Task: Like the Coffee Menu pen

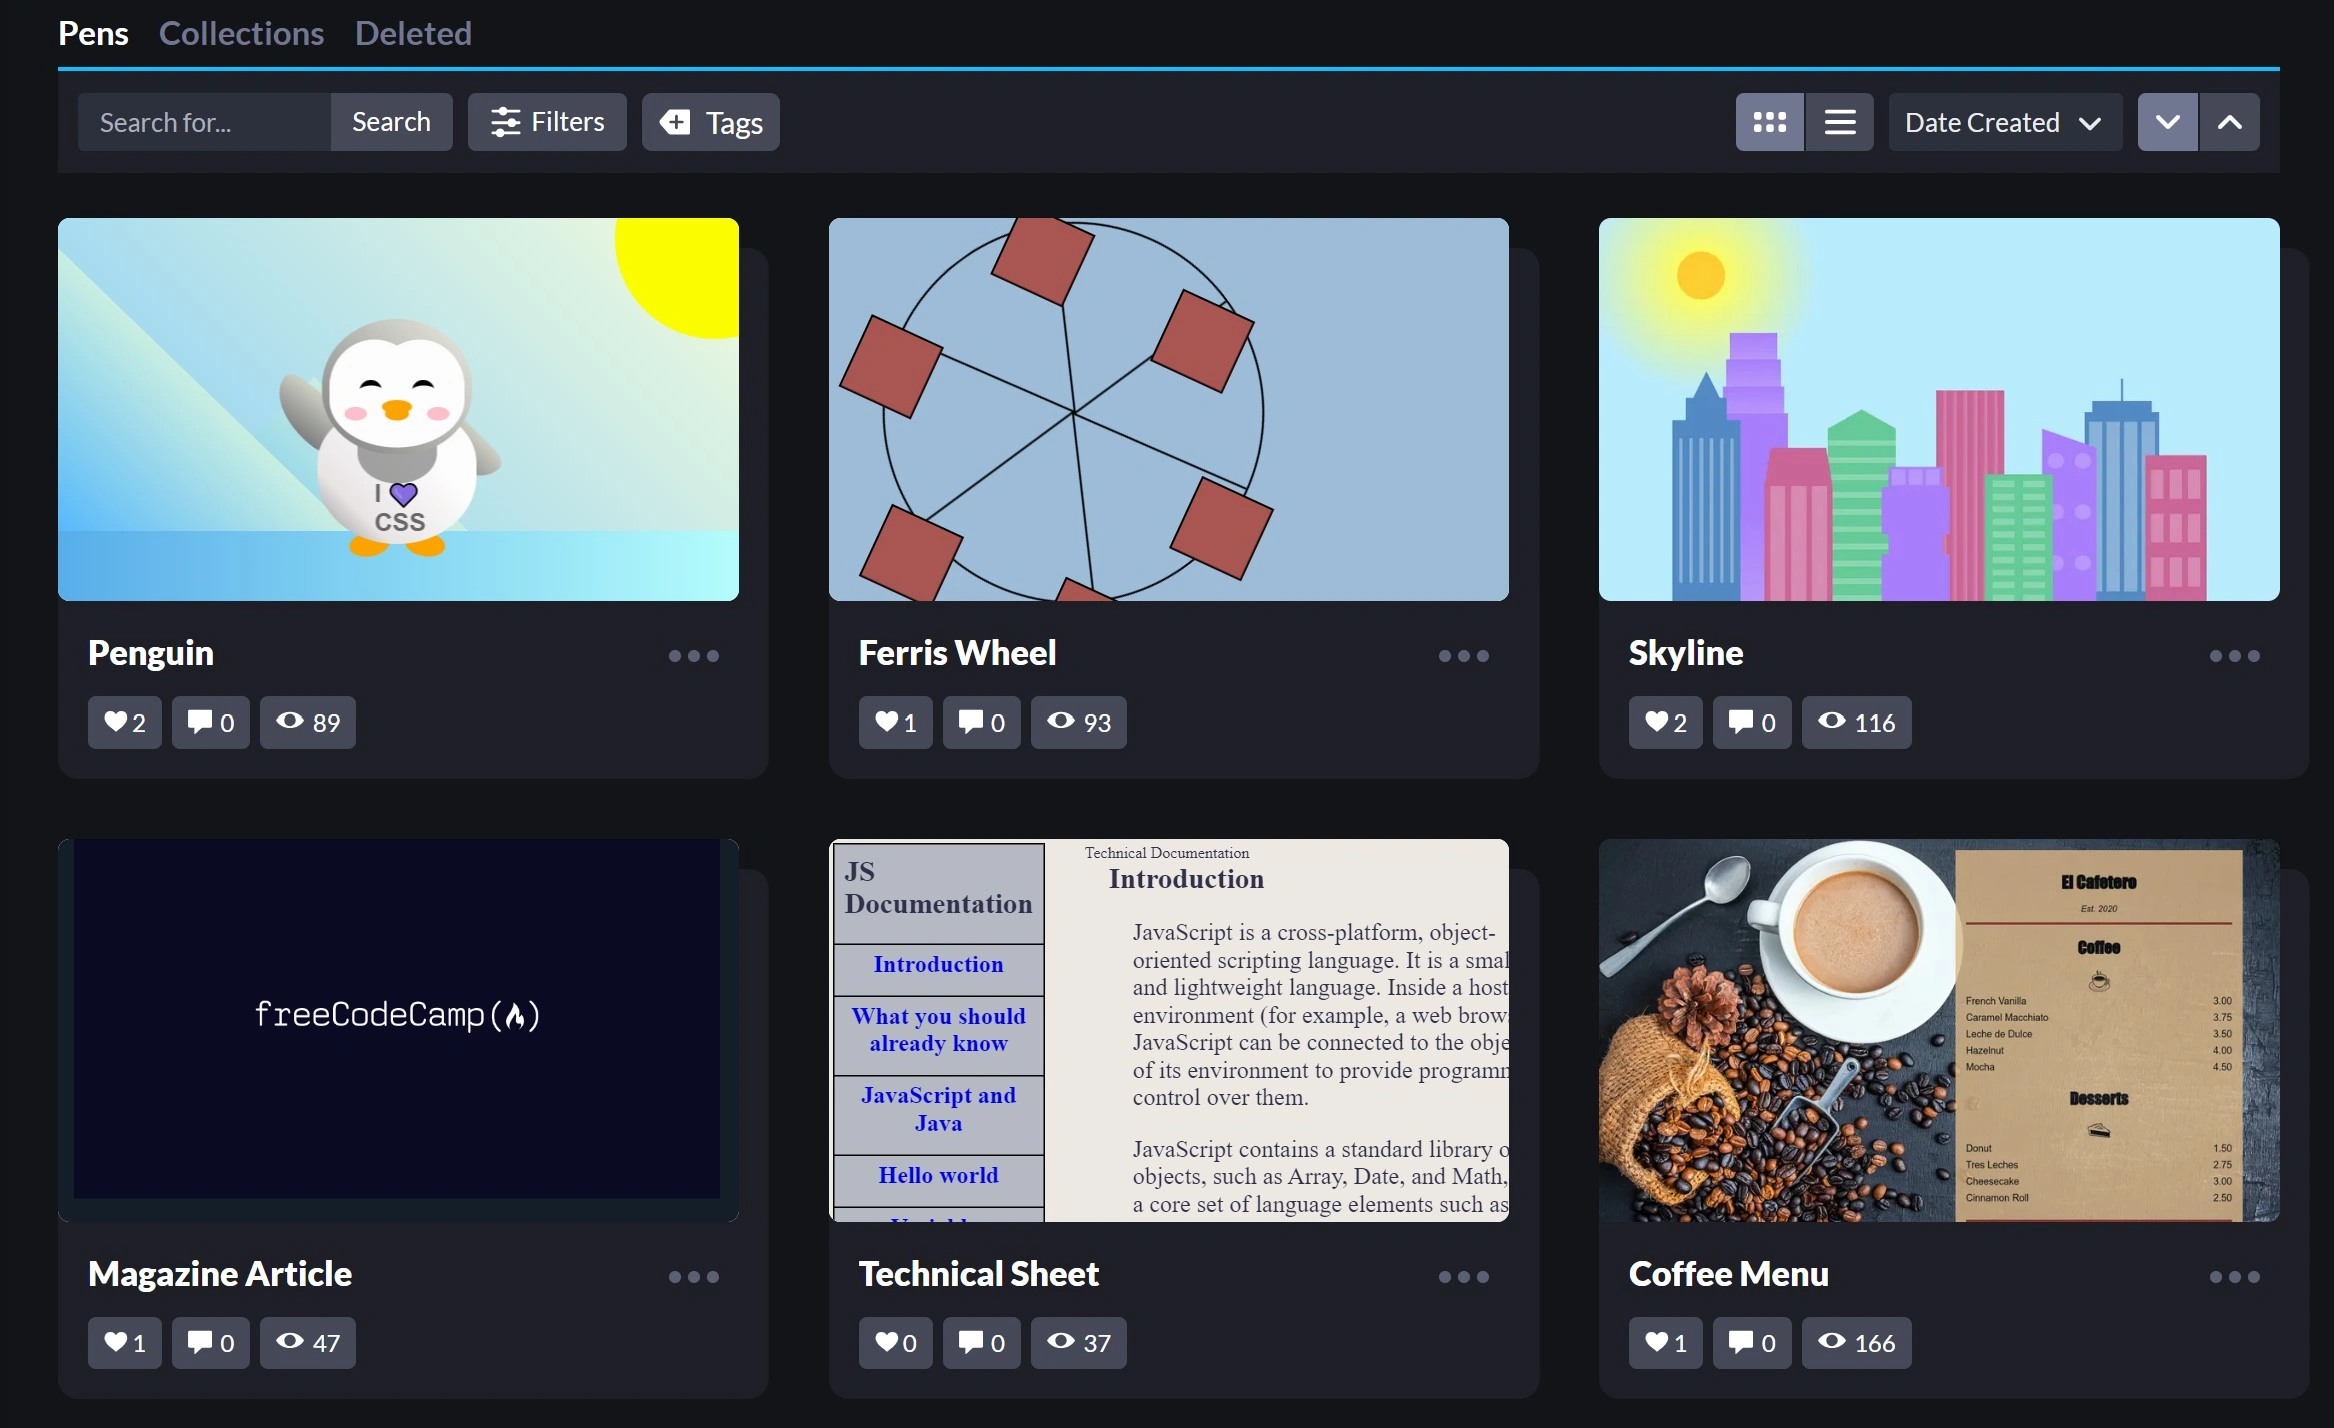Action: pos(1663,1342)
